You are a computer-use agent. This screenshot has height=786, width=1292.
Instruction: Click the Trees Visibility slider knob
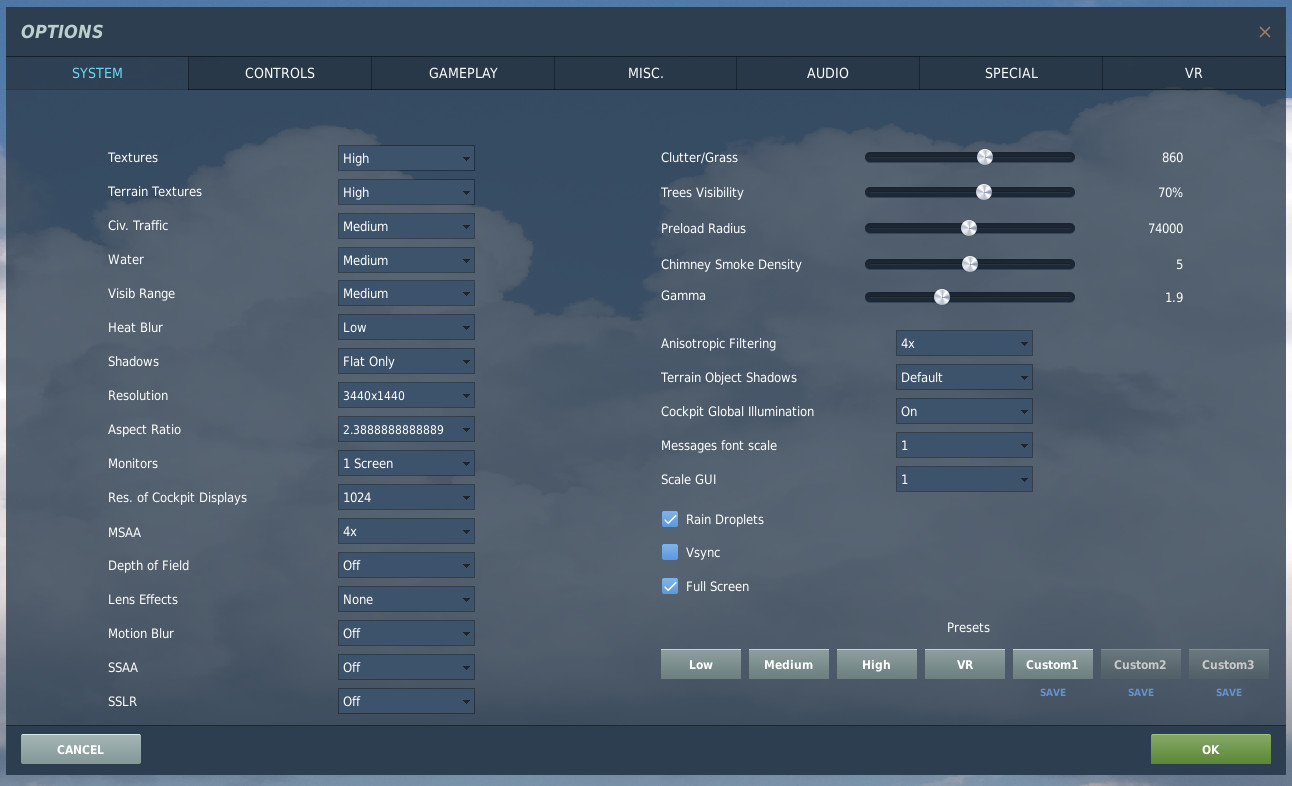point(984,192)
